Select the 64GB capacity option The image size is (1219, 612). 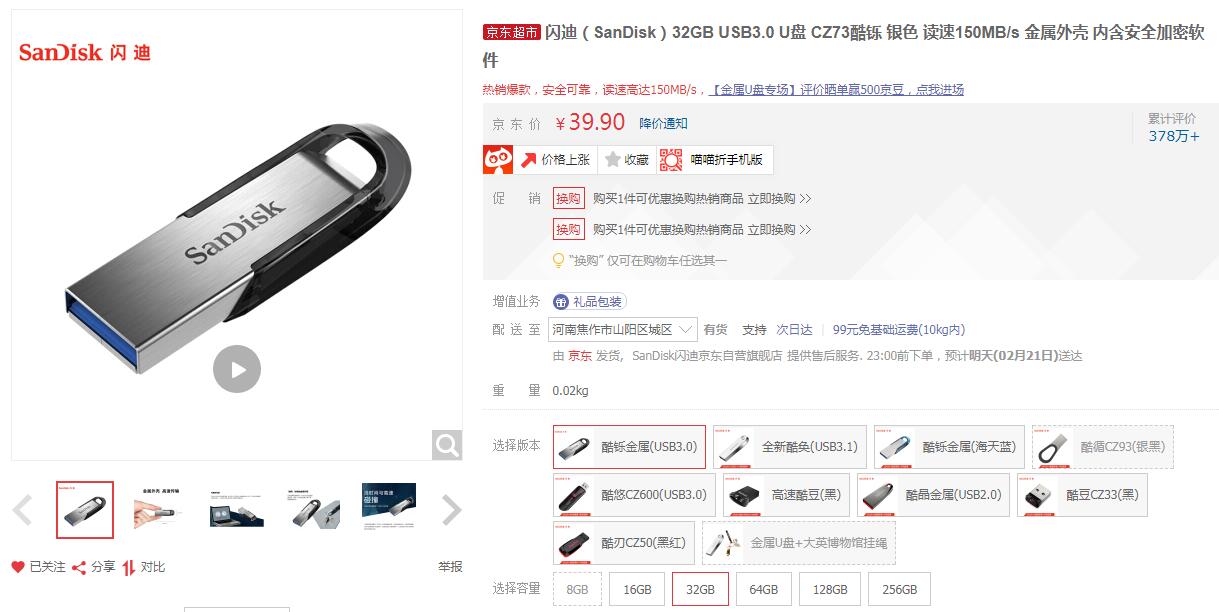click(764, 589)
